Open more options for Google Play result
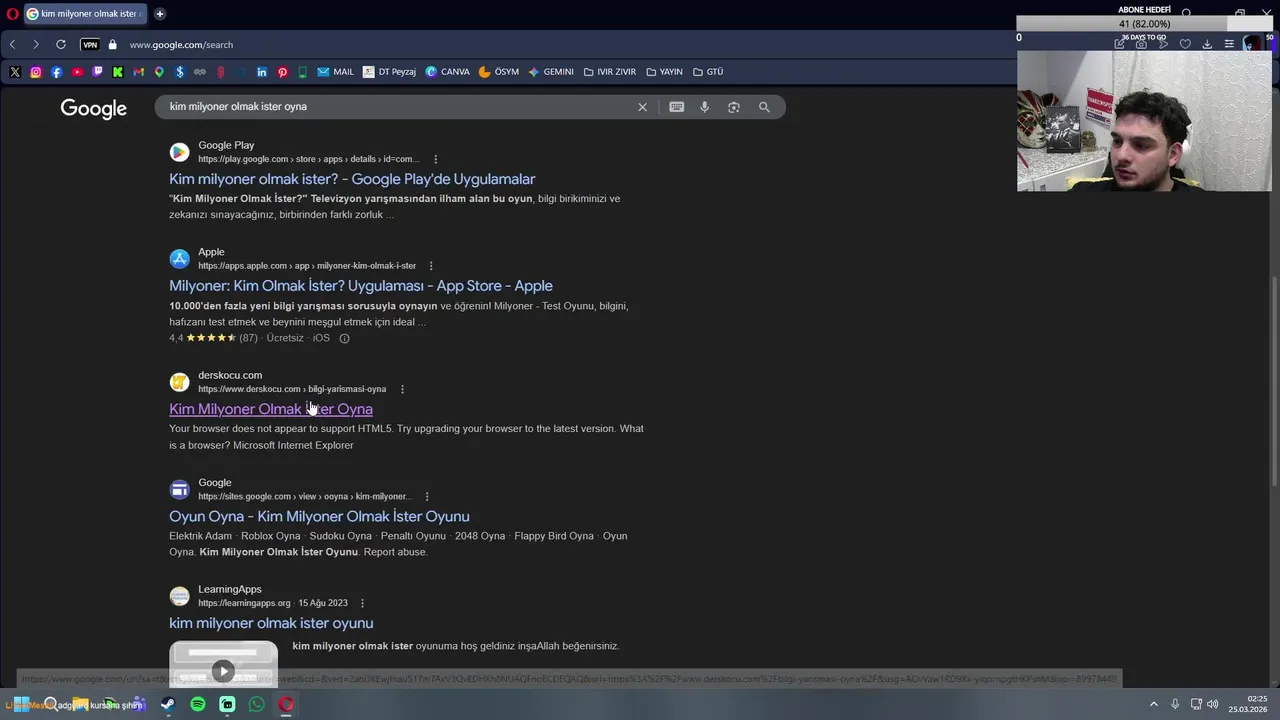Screen dimensions: 1280x720 [435, 159]
